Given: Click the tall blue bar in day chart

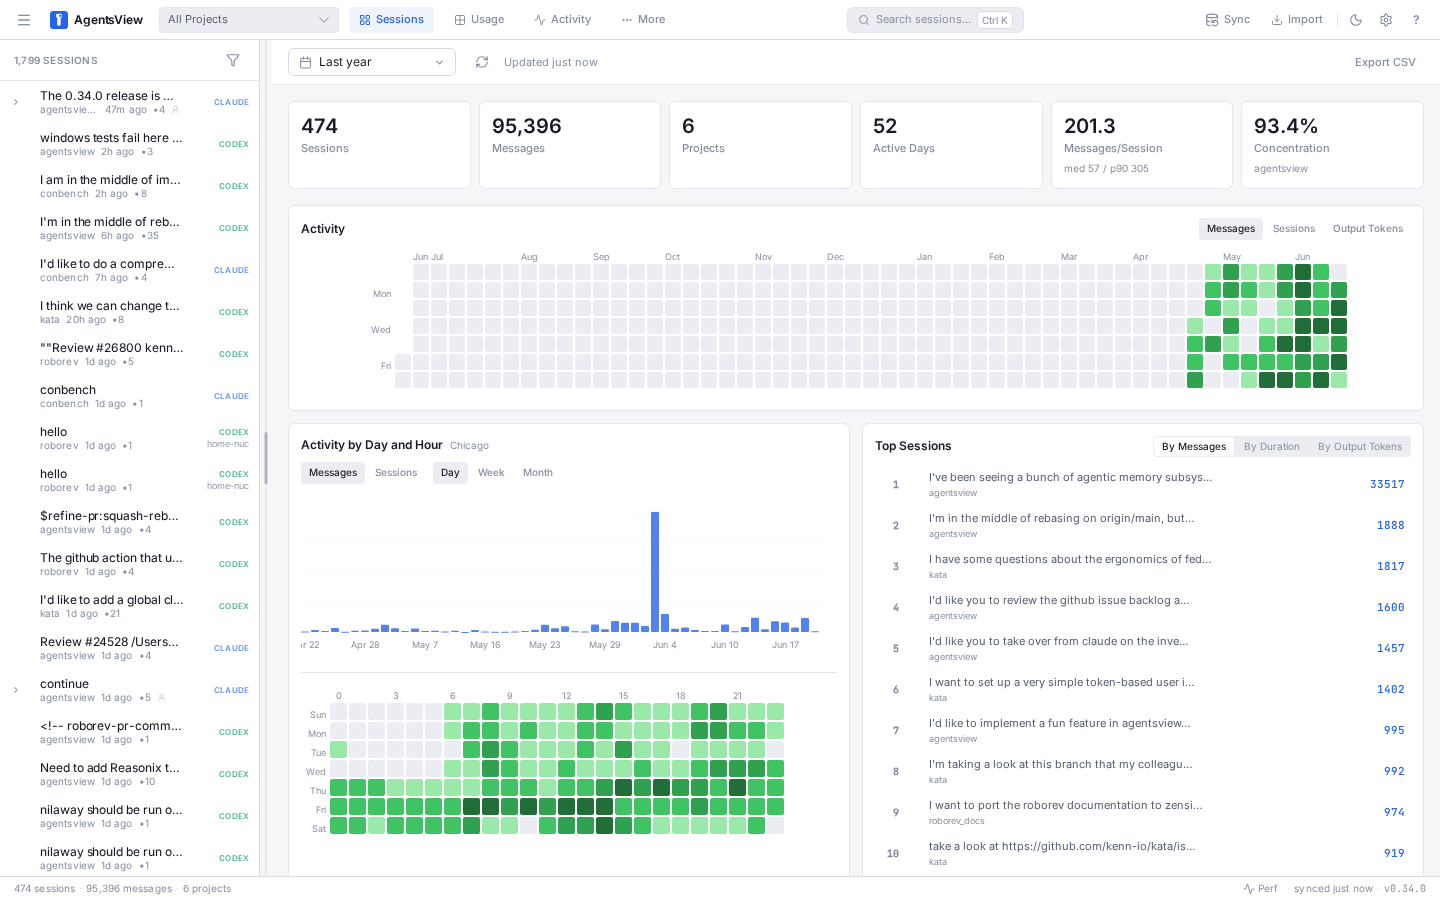Looking at the screenshot, I should click(x=655, y=572).
